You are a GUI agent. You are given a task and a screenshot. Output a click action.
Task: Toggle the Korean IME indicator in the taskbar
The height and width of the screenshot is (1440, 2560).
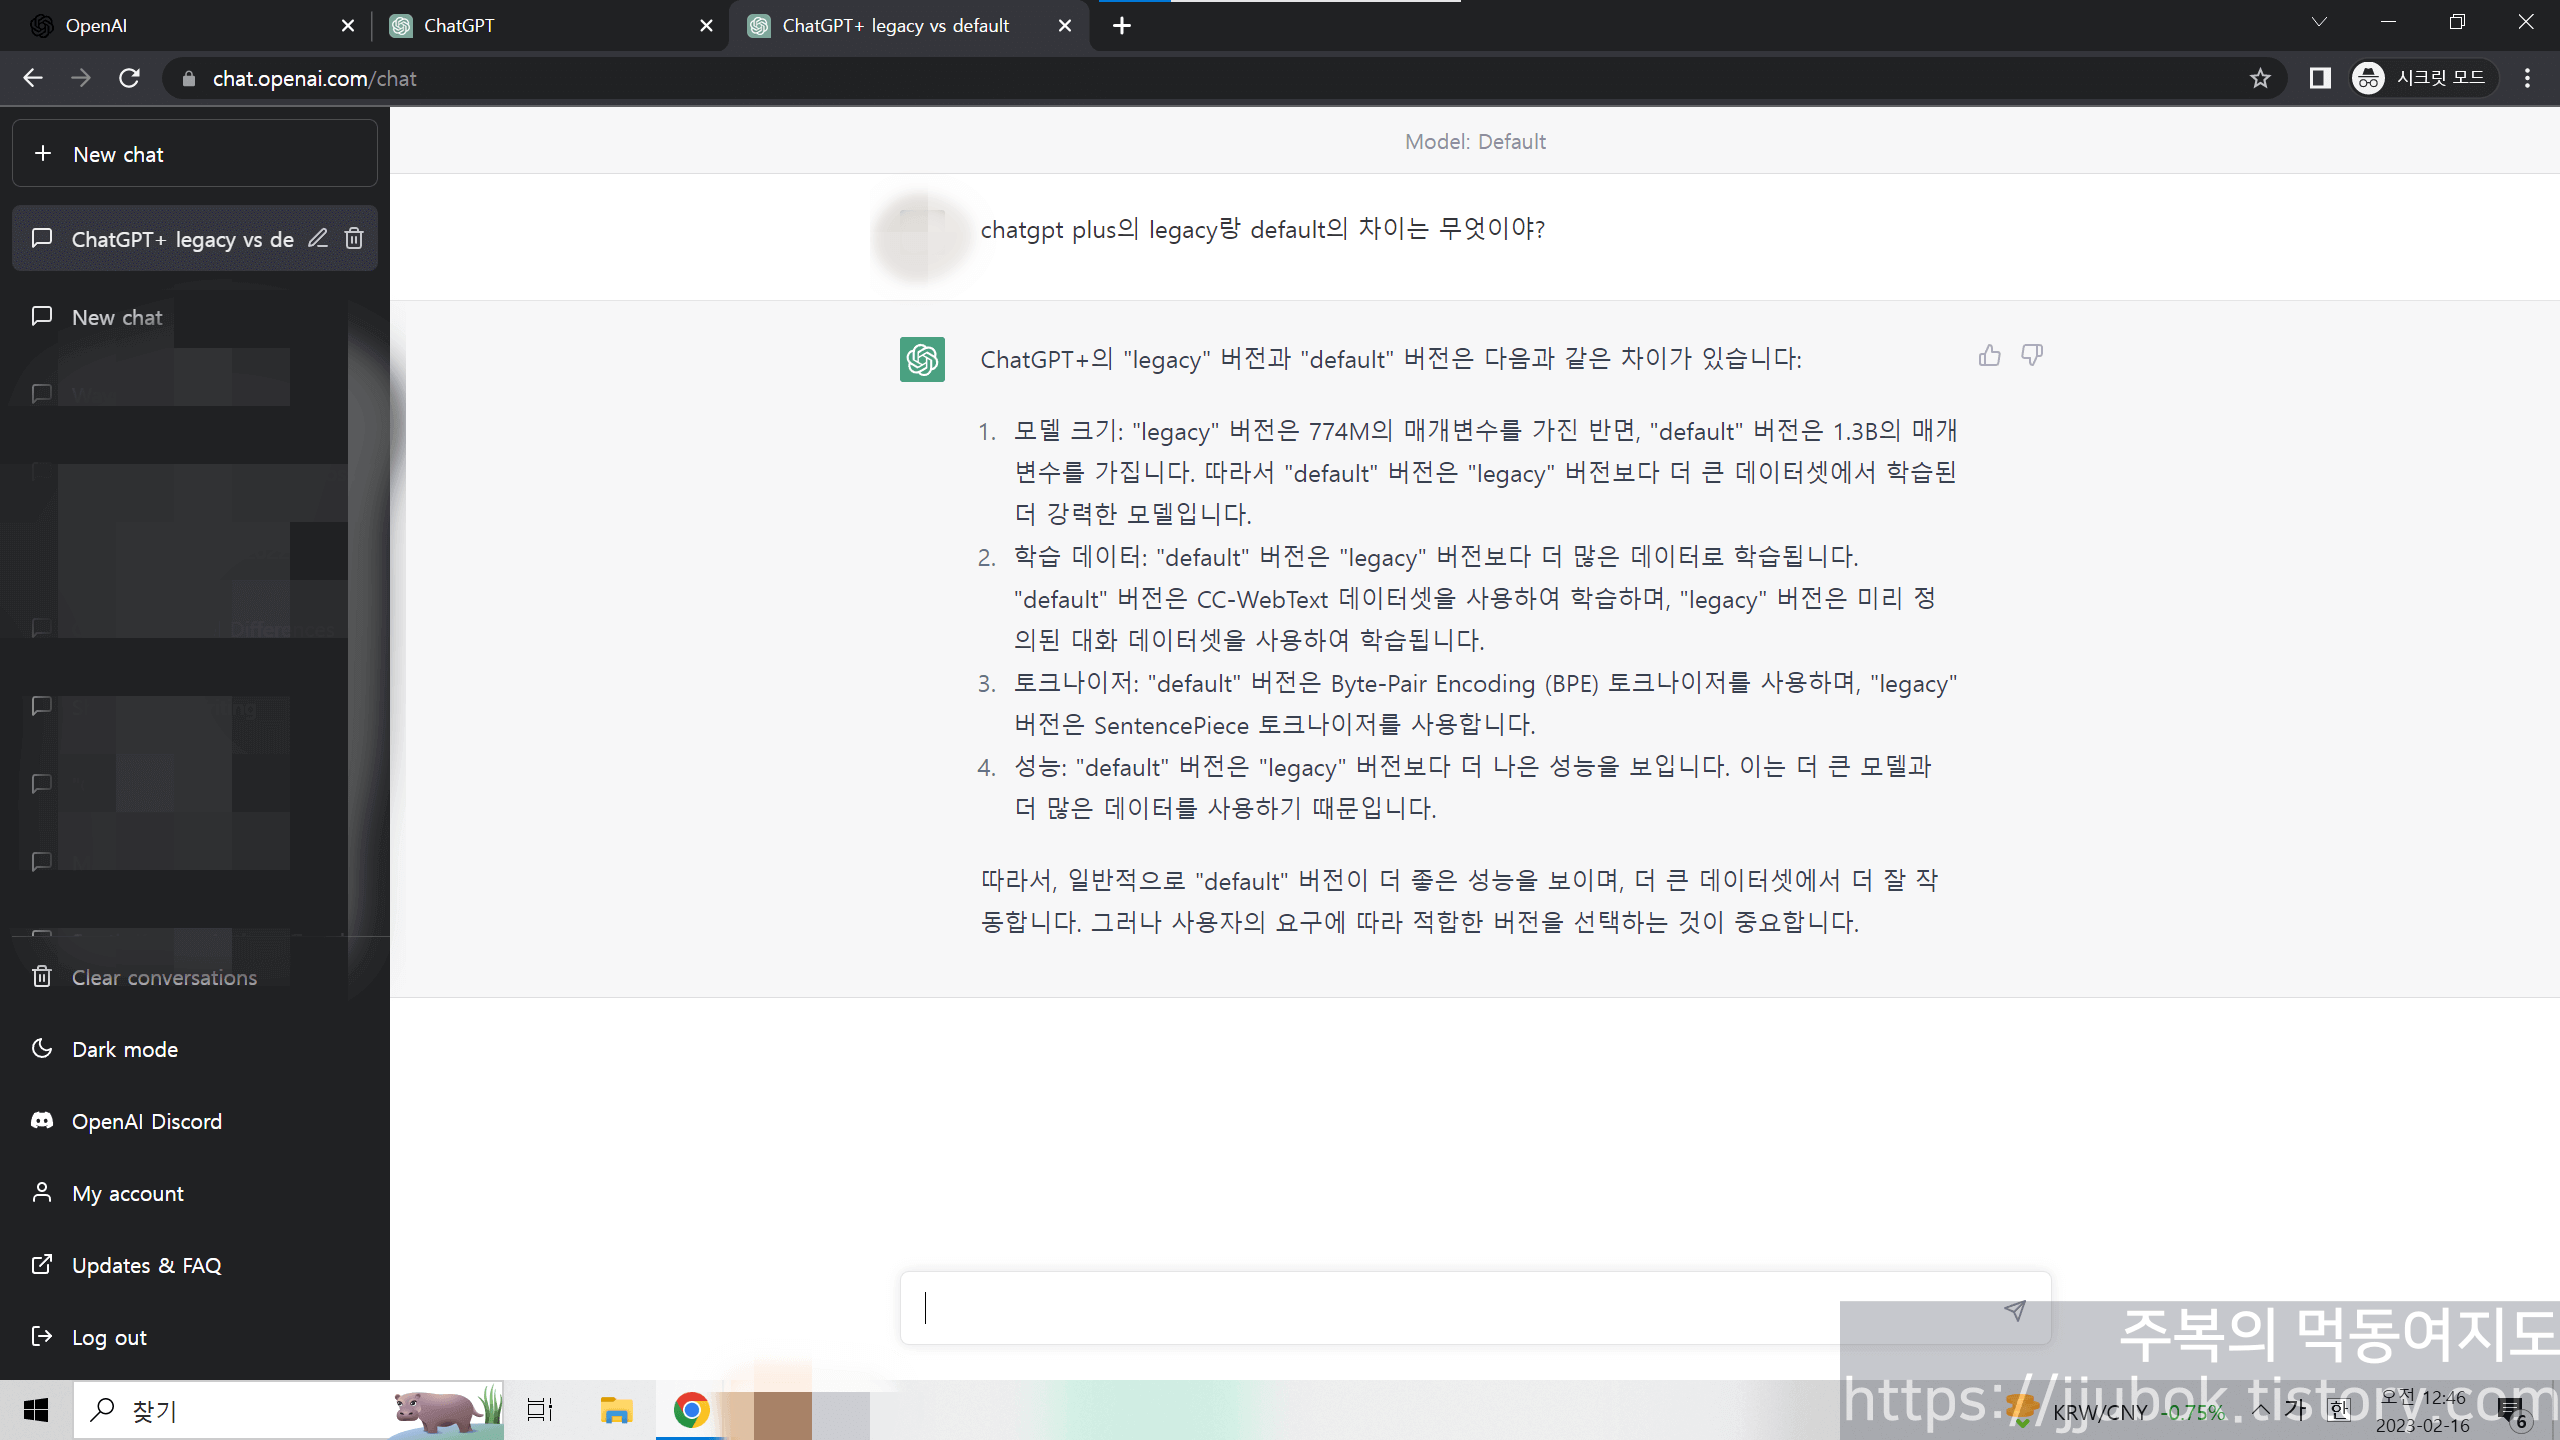(2338, 1410)
